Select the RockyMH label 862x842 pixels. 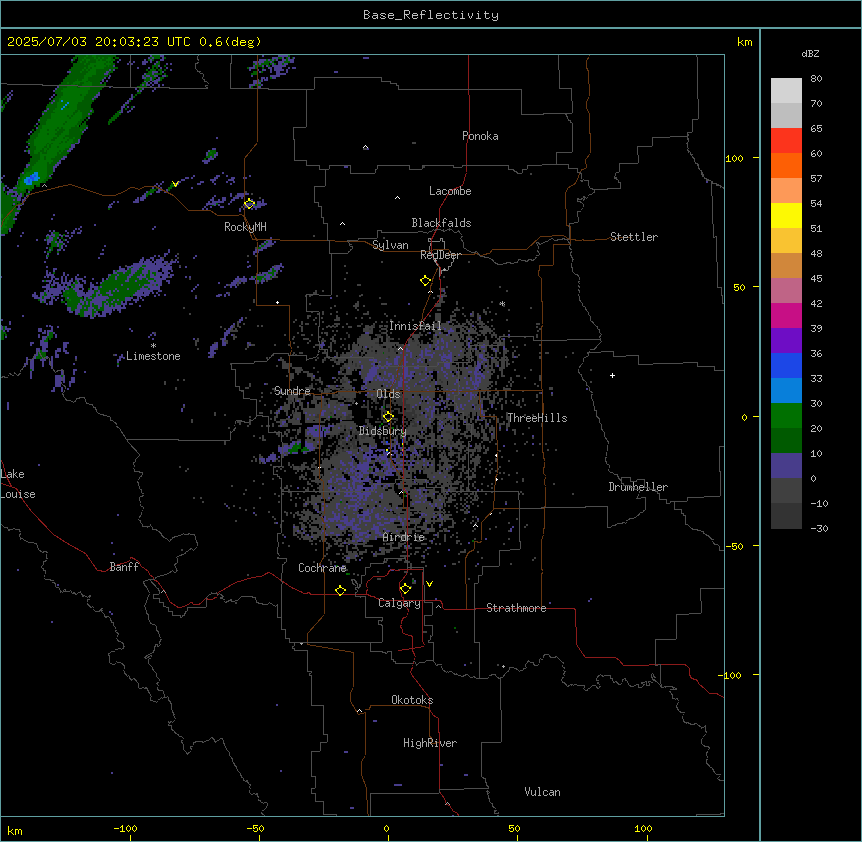245,227
